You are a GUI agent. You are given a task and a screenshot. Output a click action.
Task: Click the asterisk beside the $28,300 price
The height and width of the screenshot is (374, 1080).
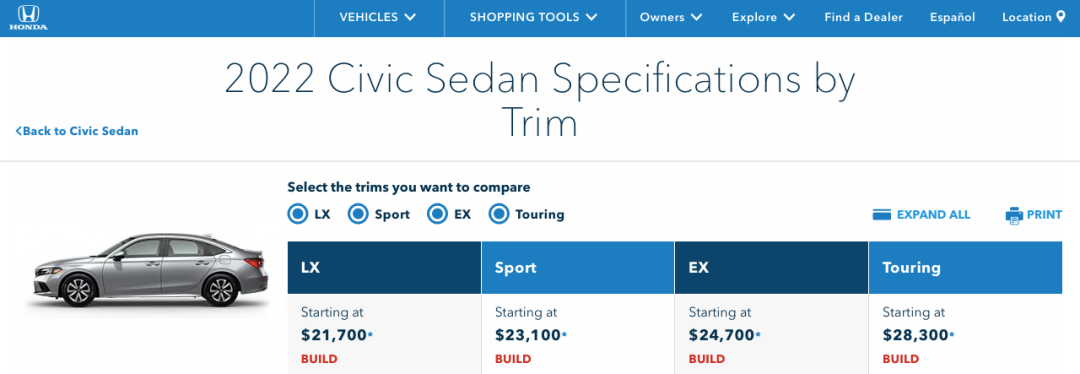pos(952,335)
